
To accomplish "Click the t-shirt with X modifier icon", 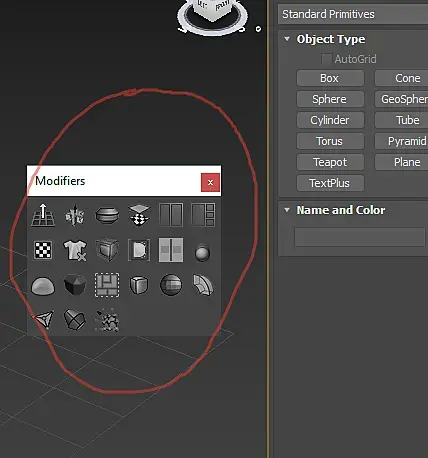I will pyautogui.click(x=75, y=250).
